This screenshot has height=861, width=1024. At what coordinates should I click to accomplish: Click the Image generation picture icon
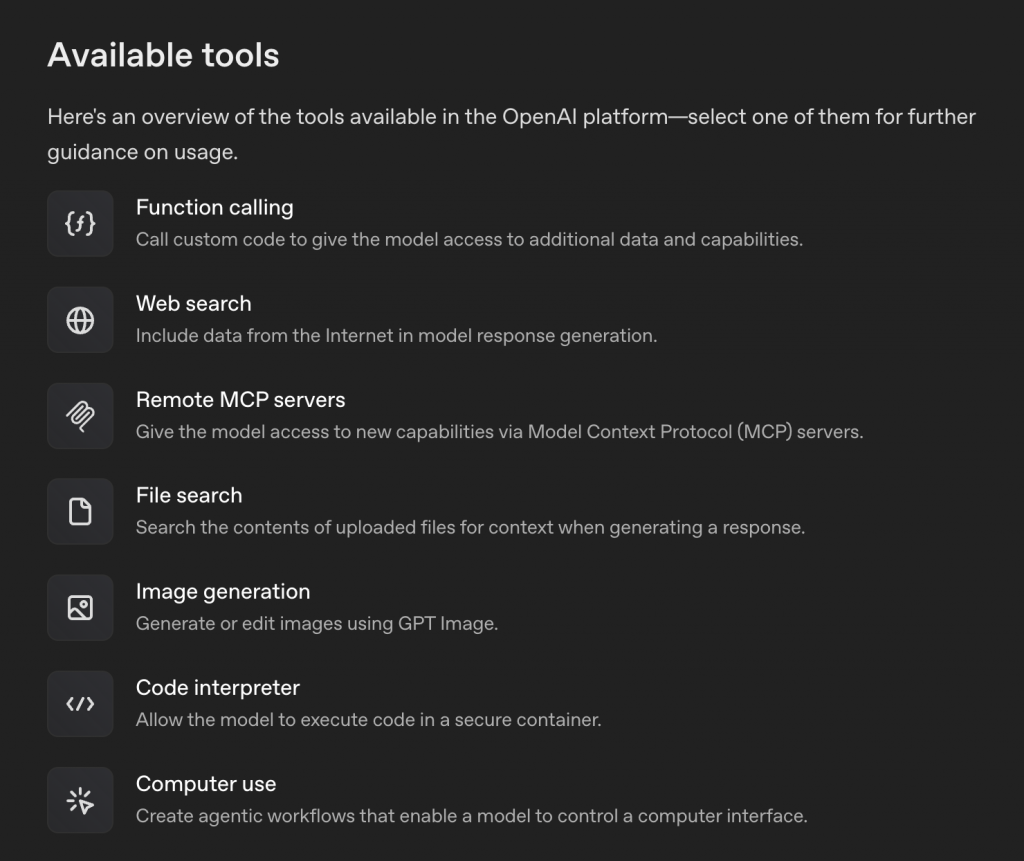80,608
